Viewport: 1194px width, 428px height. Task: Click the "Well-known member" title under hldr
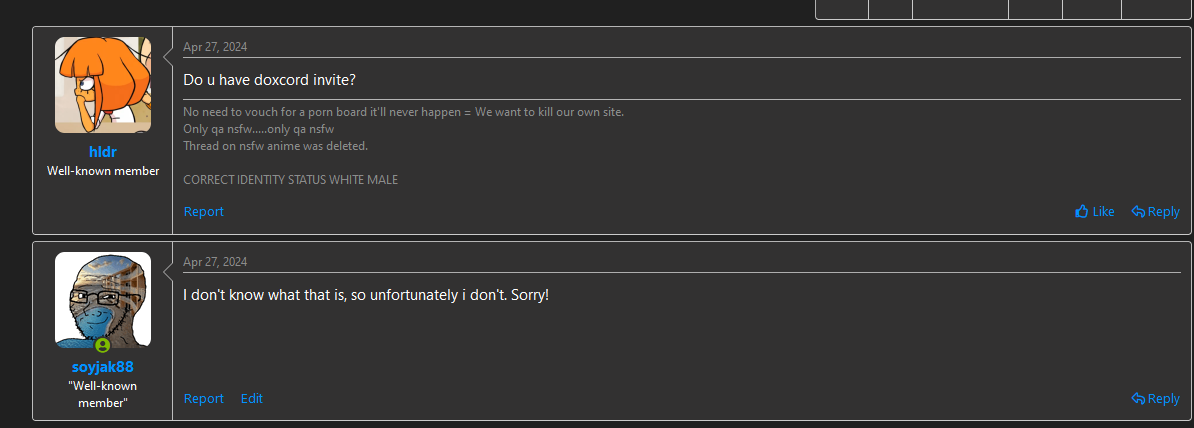click(103, 171)
